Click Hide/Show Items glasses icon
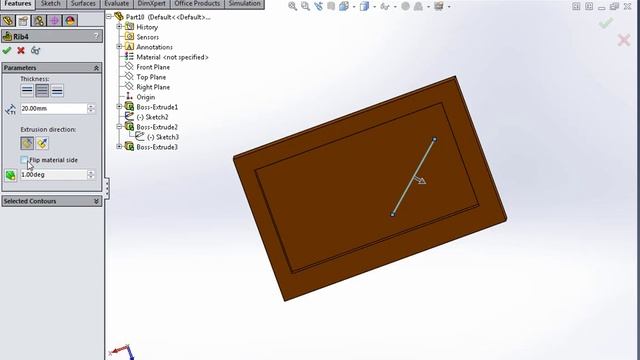Screen dimensions: 640x360 click(384, 6)
